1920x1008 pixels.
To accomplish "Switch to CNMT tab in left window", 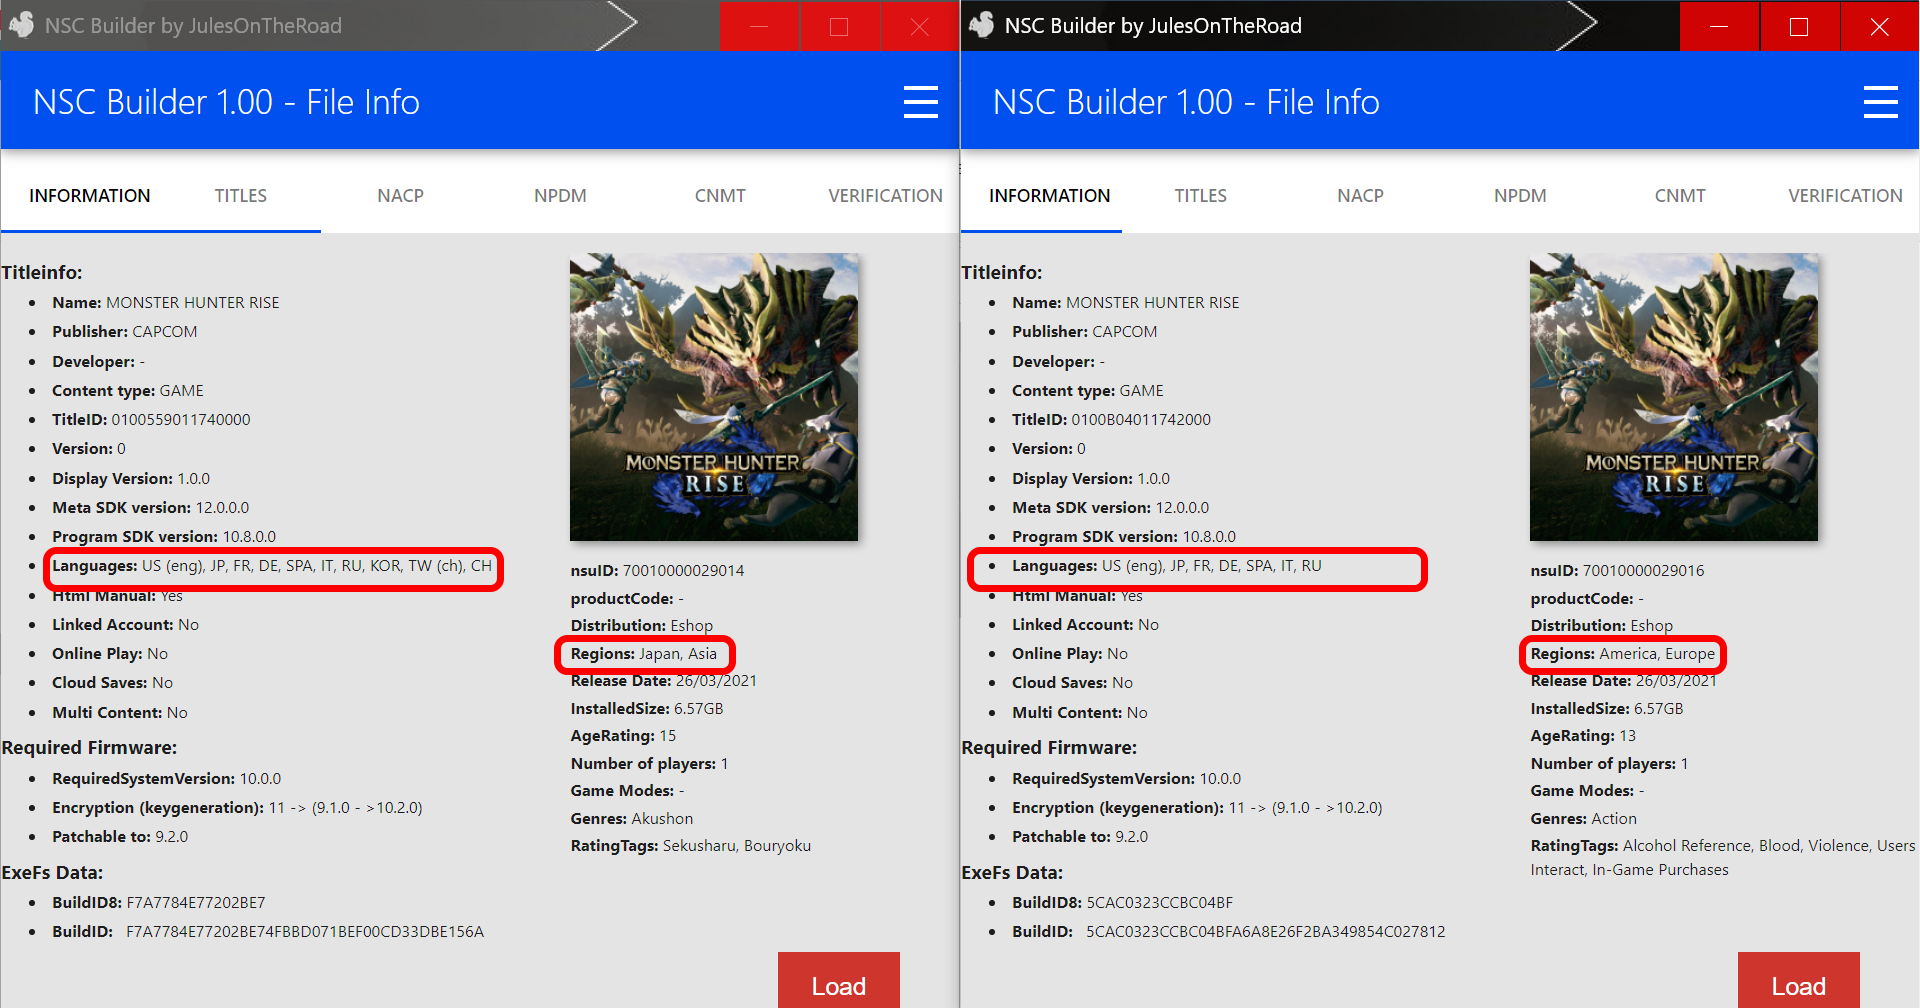I will [720, 196].
